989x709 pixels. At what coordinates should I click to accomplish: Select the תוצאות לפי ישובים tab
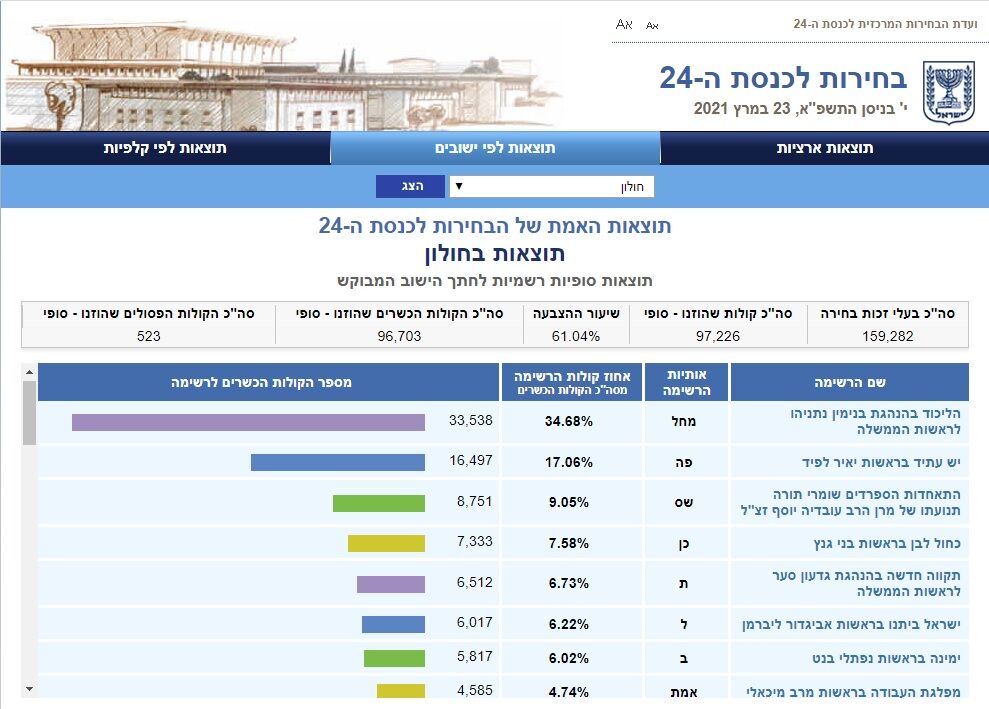coord(495,148)
